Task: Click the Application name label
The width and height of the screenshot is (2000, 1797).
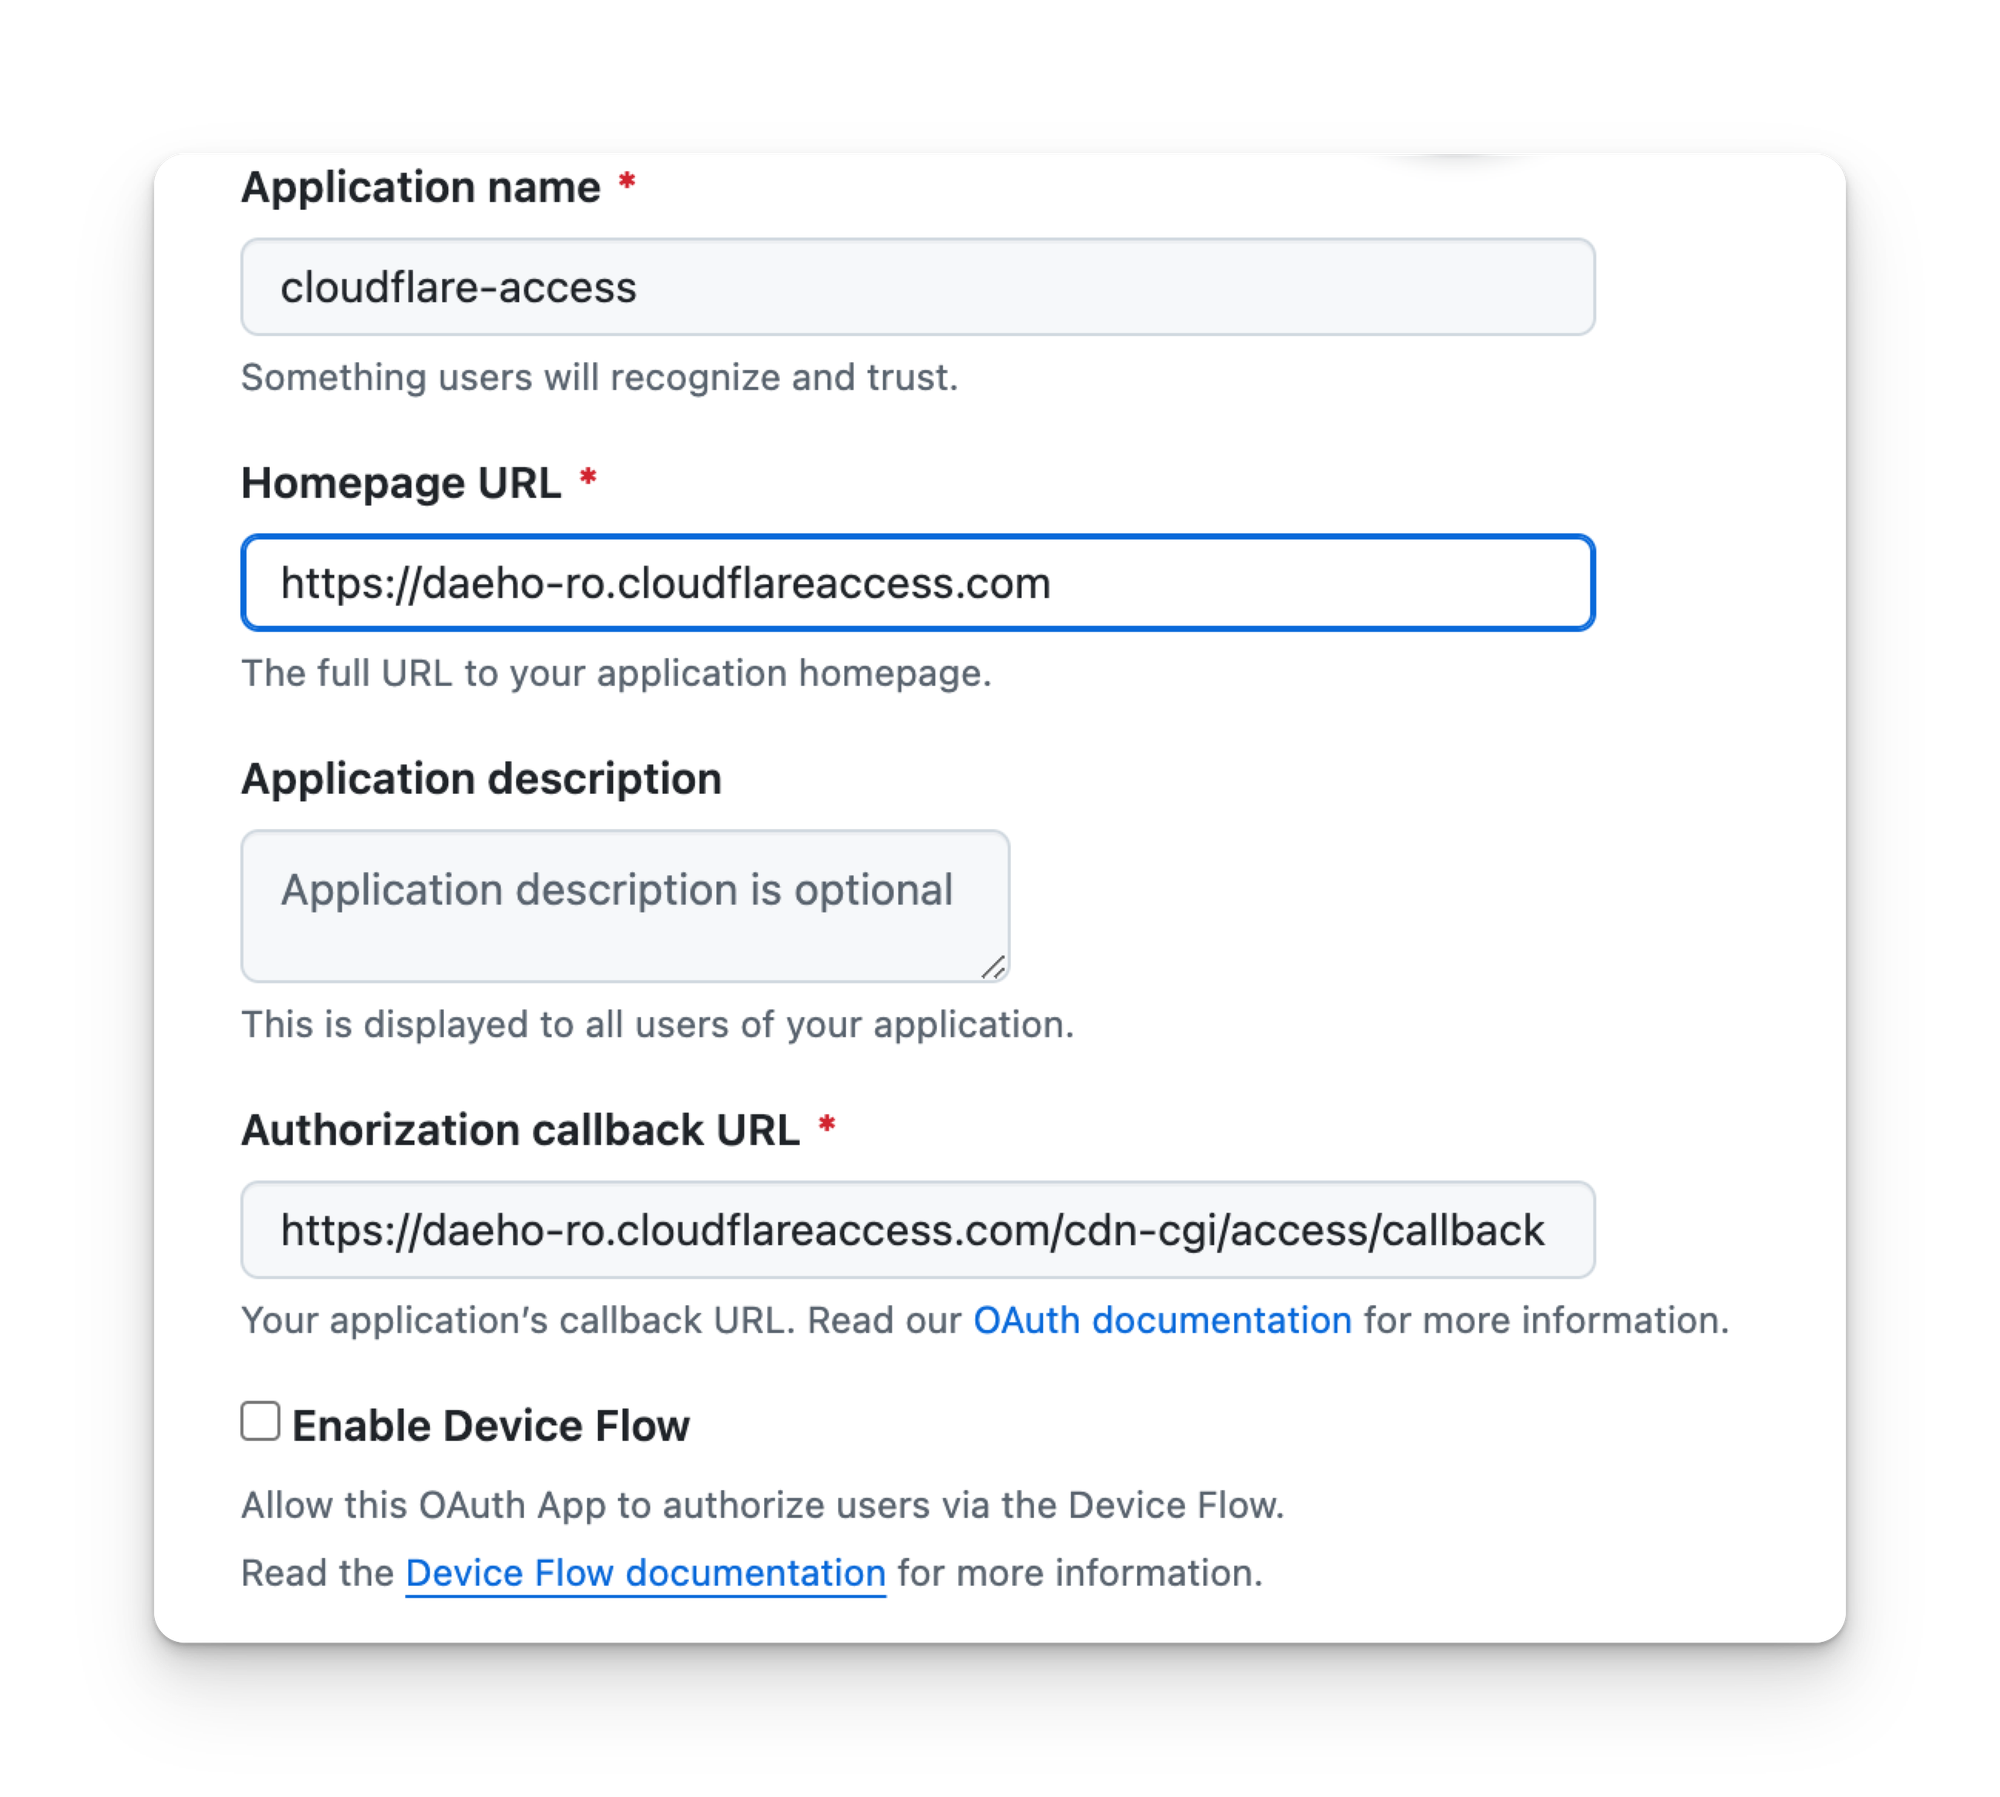Action: click(x=421, y=188)
